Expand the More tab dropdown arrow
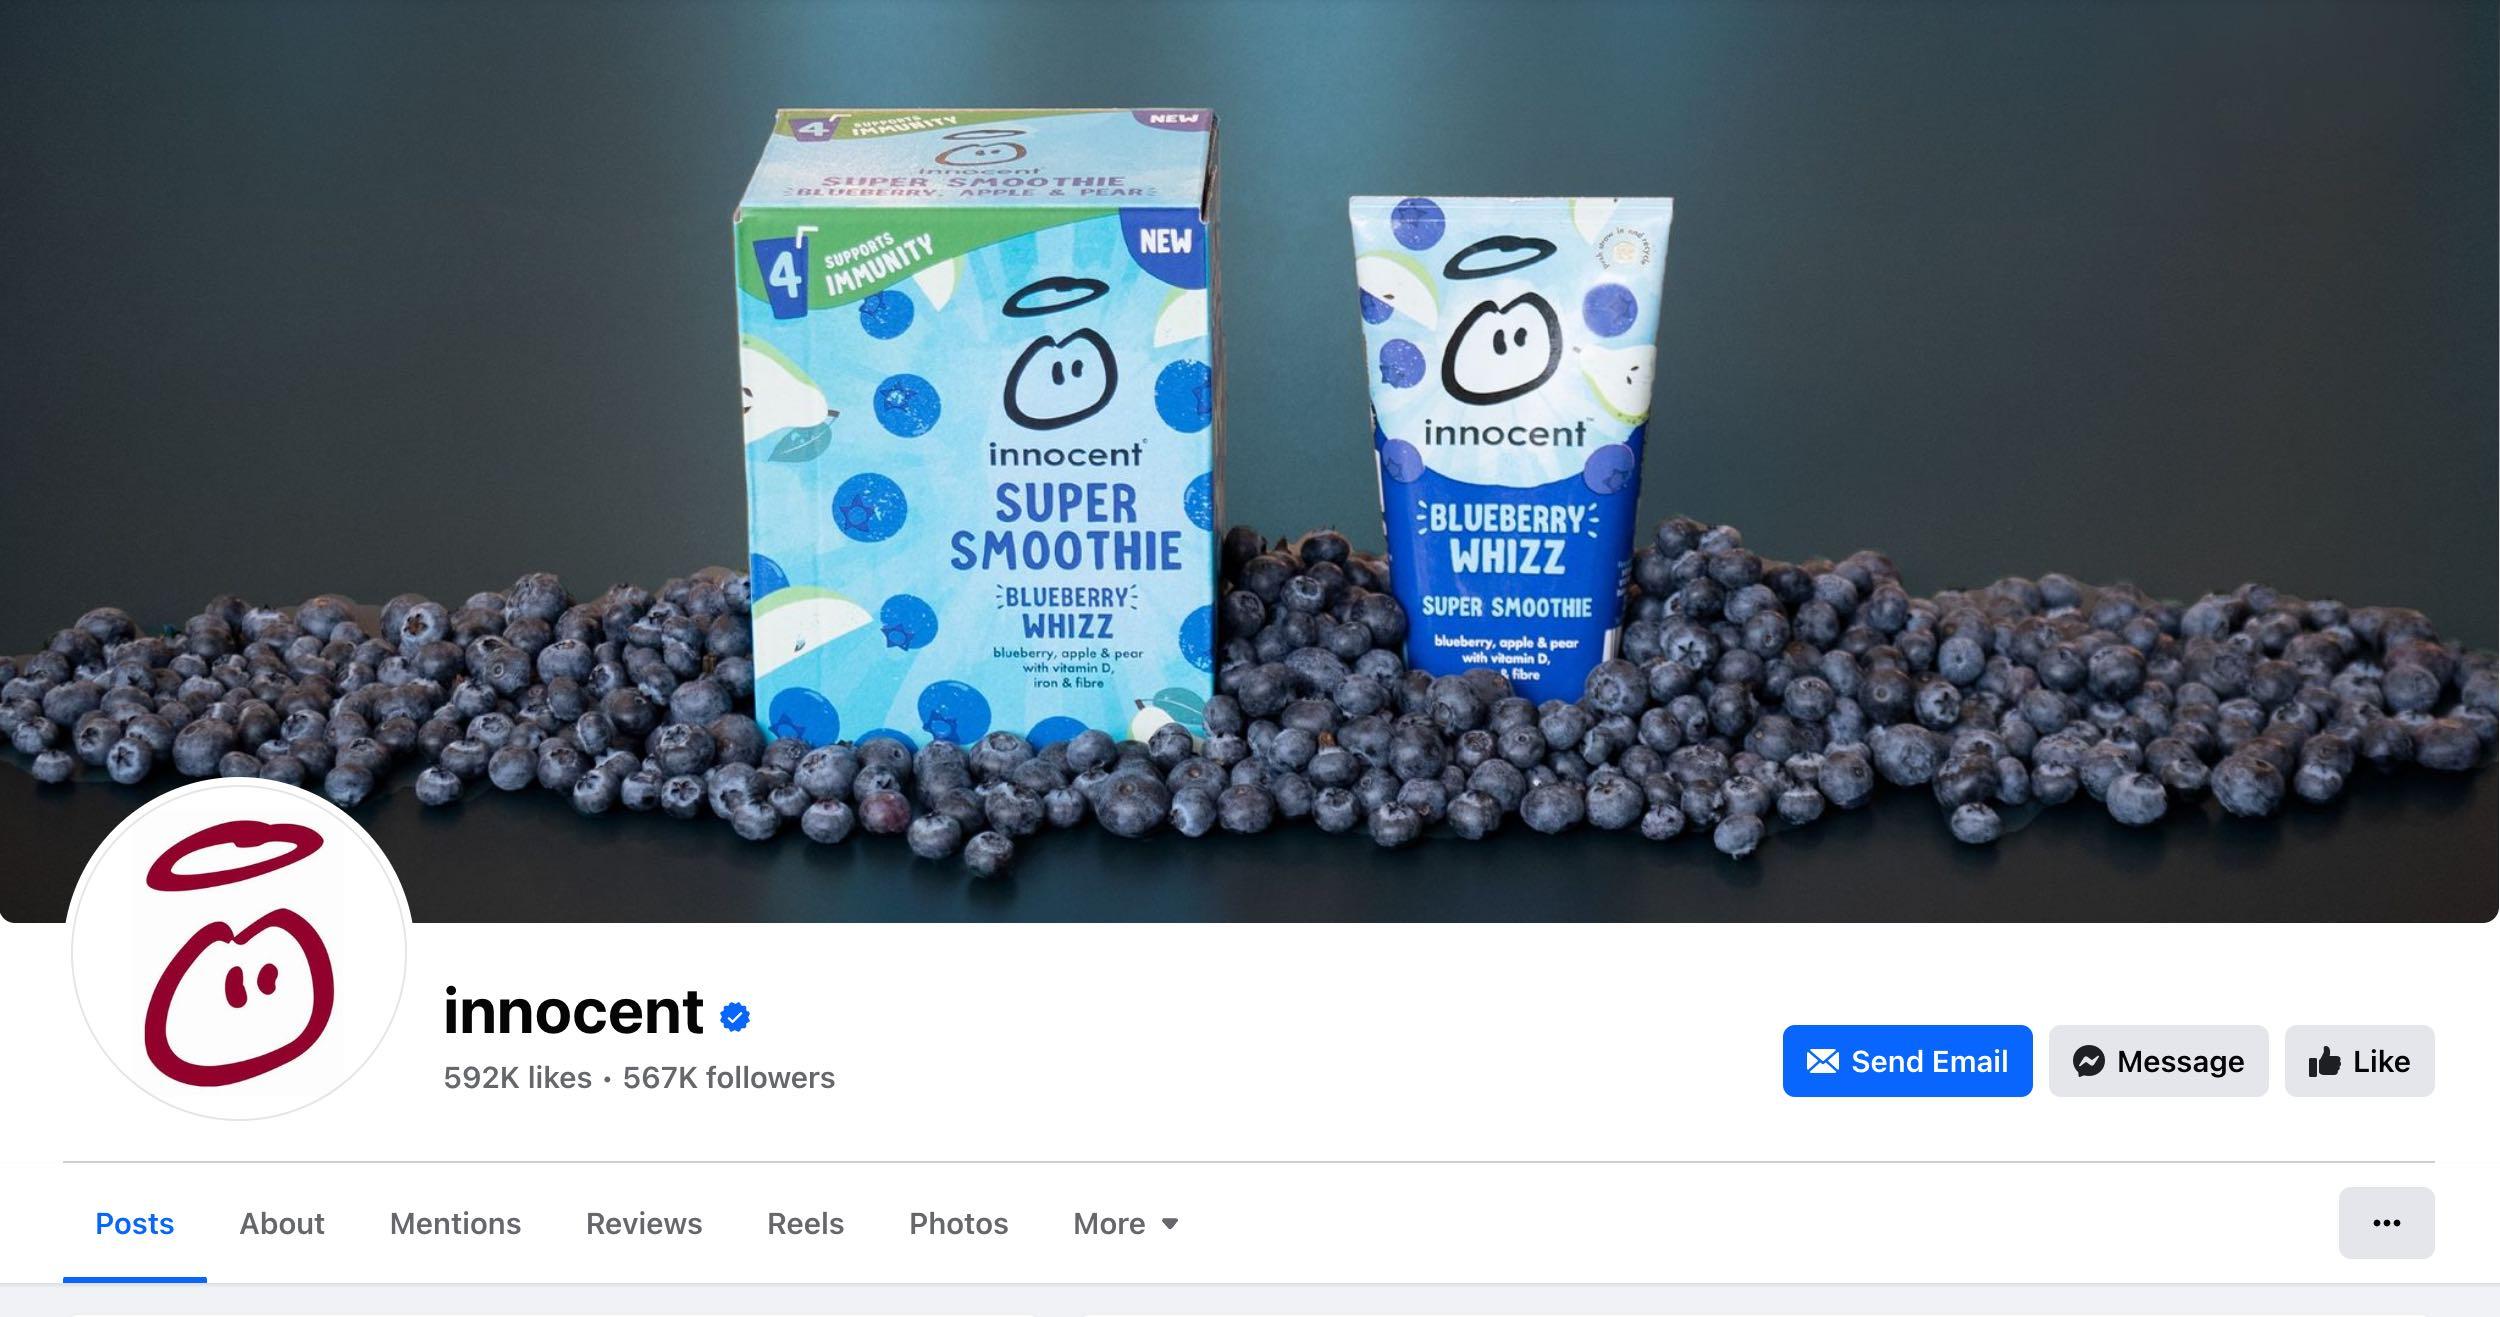 1170,1224
